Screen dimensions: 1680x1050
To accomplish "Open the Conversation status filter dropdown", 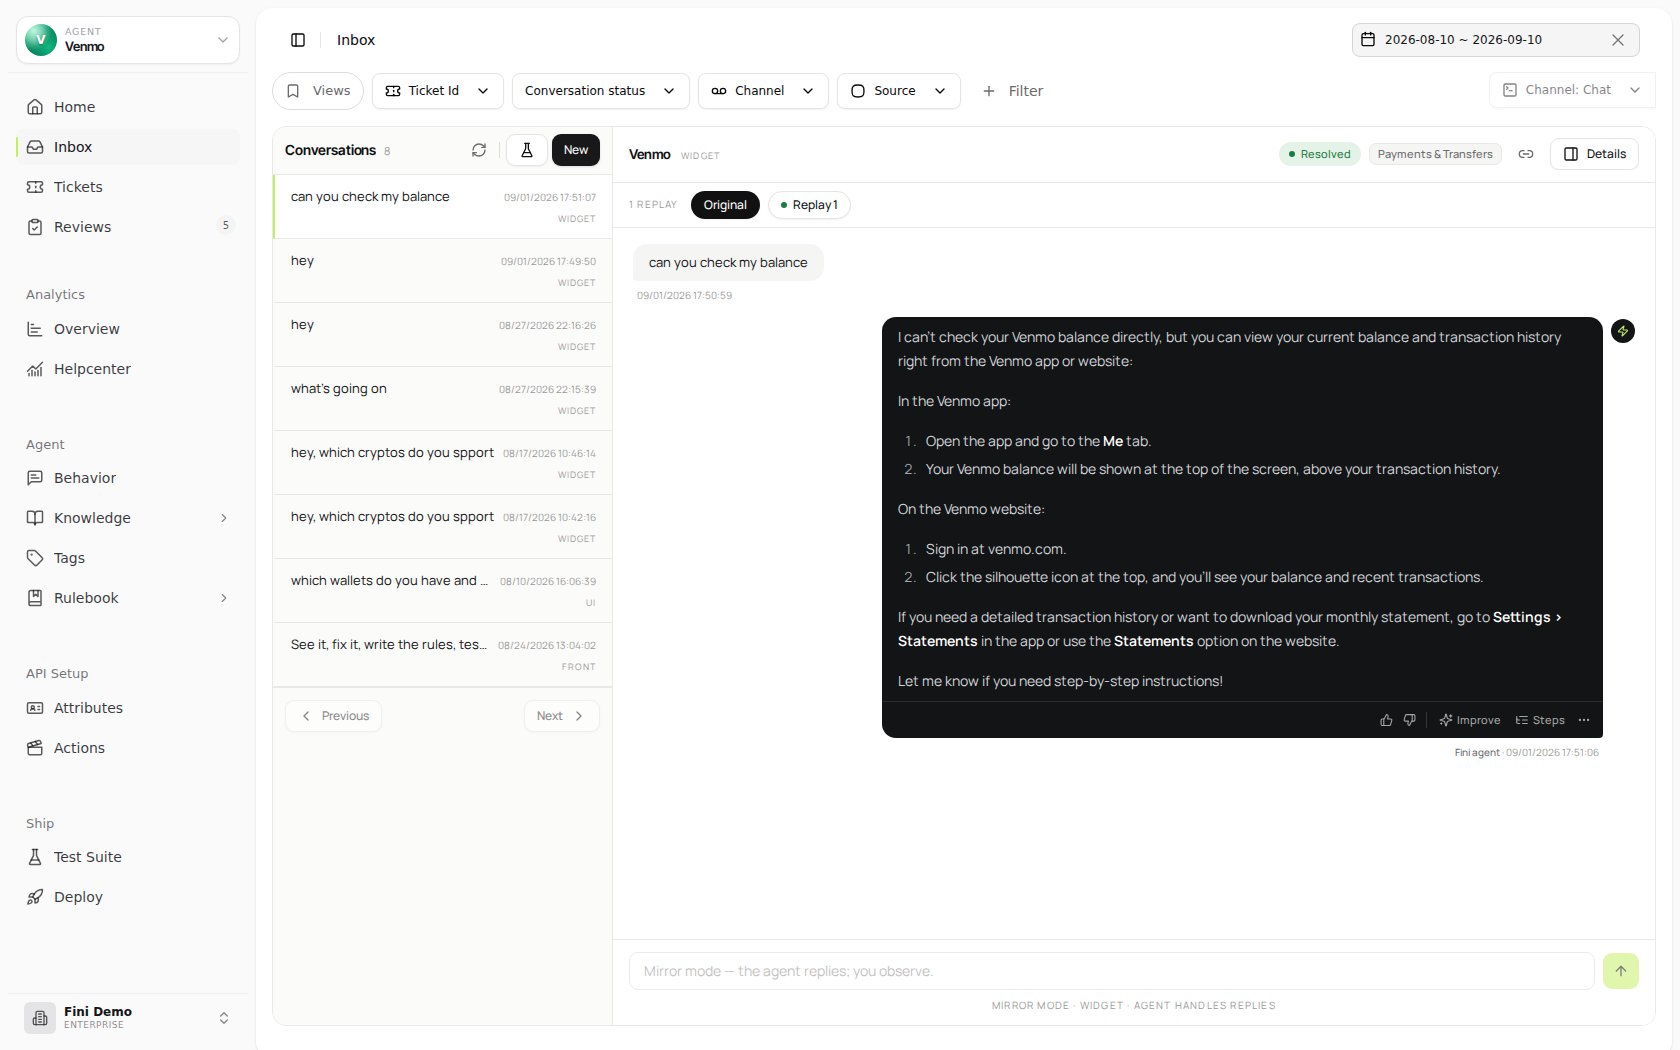I will 601,91.
